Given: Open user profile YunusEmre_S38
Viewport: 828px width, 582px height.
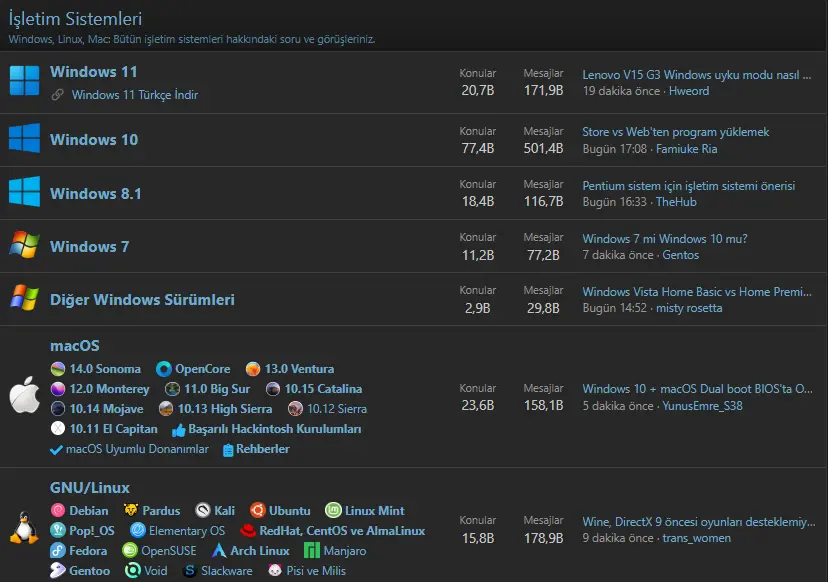Looking at the screenshot, I should click(702, 406).
